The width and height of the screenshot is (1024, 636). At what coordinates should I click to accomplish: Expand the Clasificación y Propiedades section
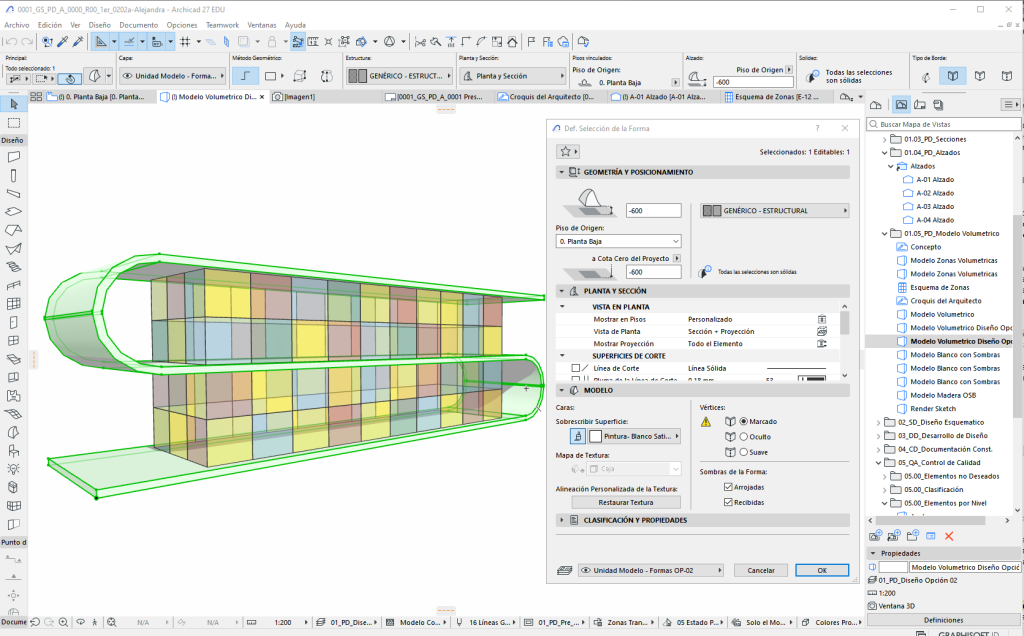pyautogui.click(x=562, y=520)
